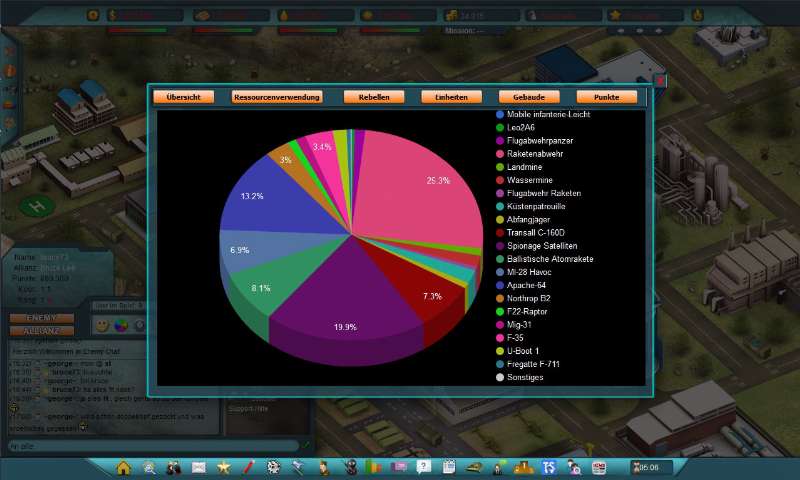Open the gold podium ranking icon

[x=523, y=467]
